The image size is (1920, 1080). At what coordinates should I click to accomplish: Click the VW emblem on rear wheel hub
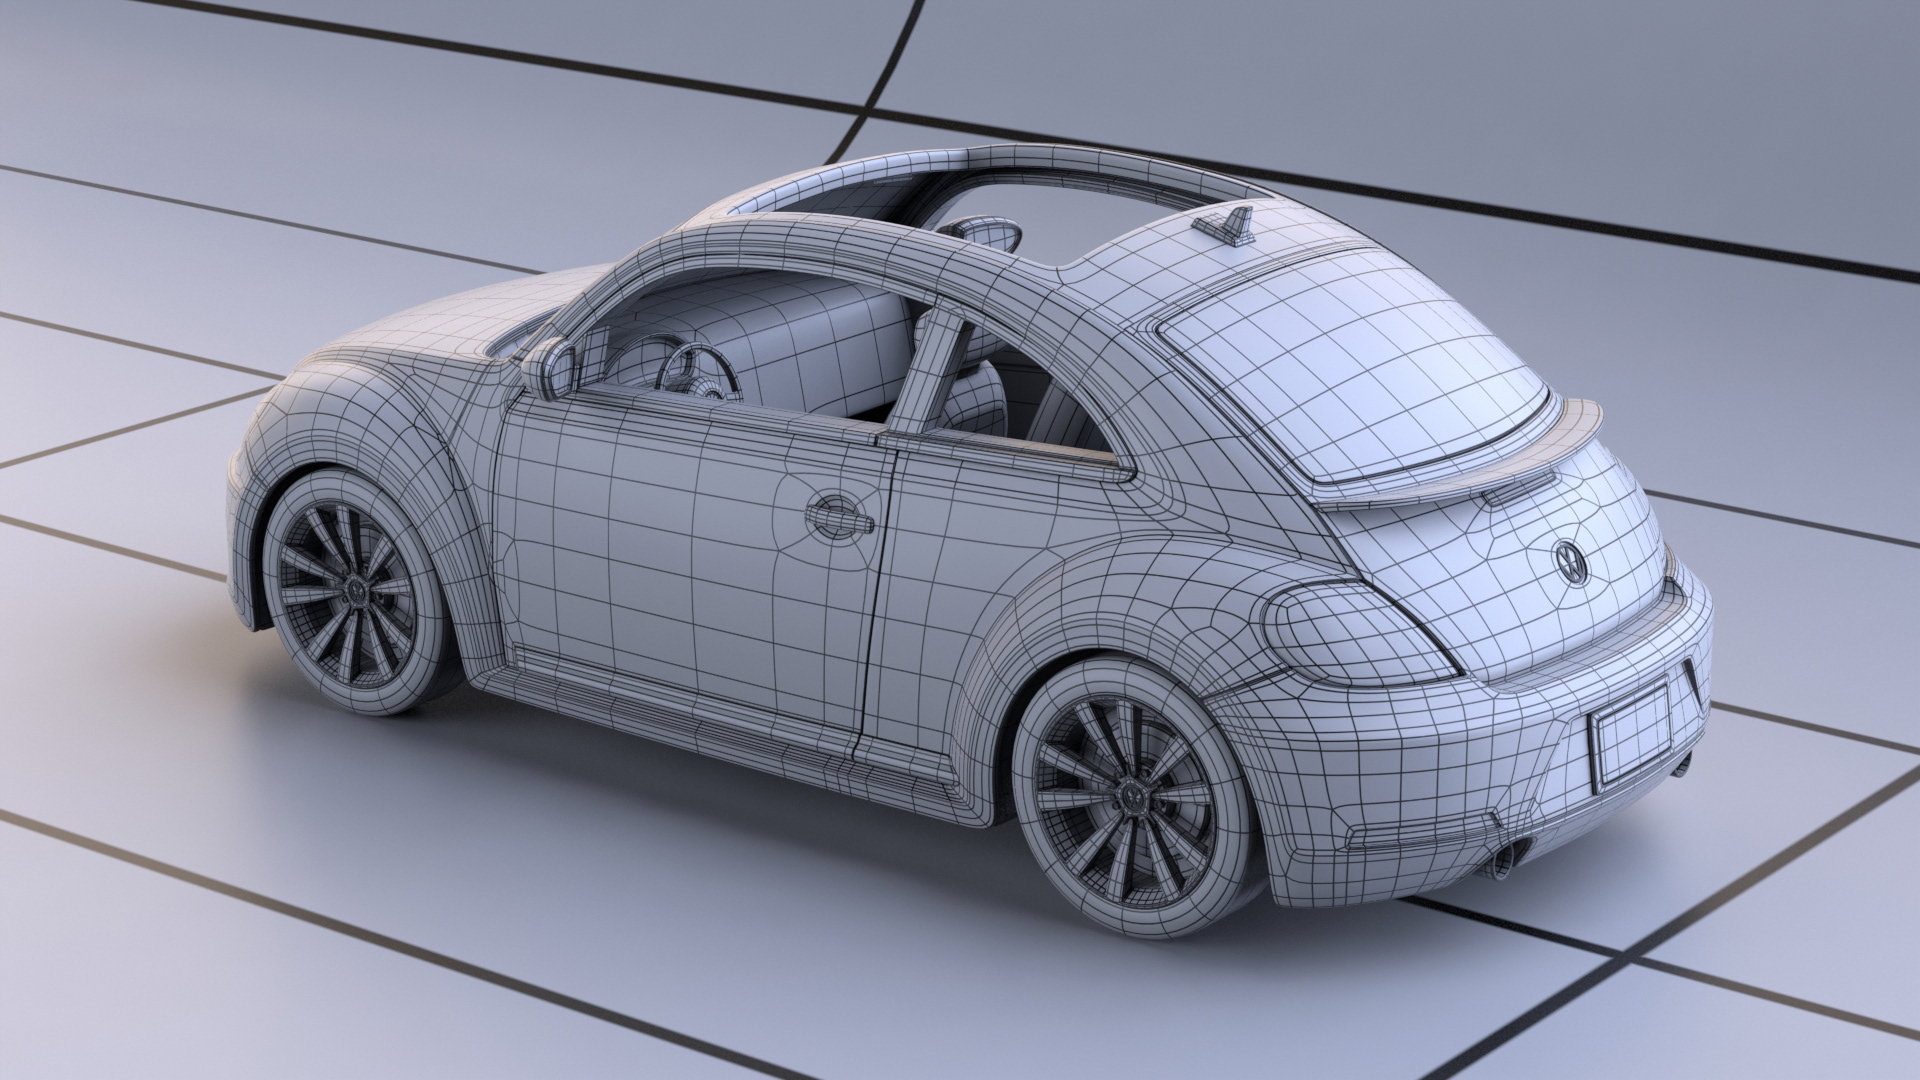tap(1132, 796)
